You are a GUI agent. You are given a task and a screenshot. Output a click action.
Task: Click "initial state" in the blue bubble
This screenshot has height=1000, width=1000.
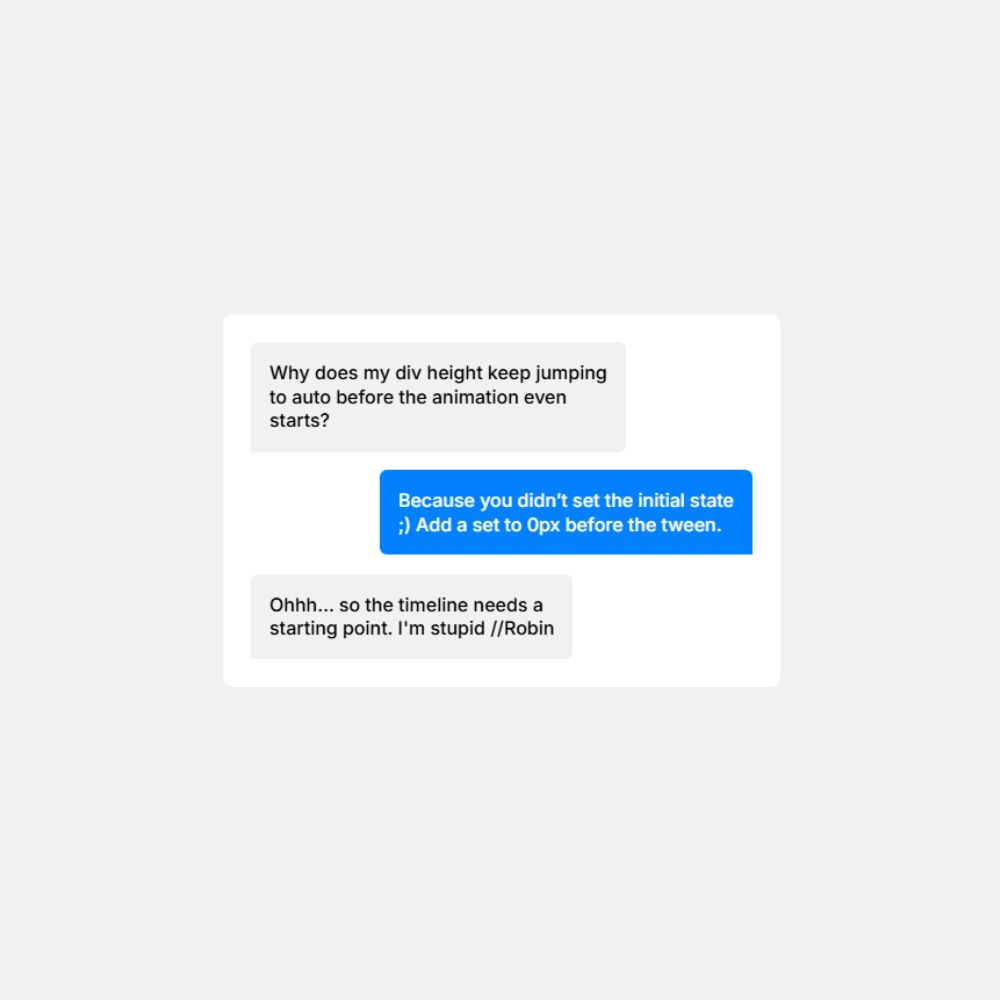[x=678, y=501]
